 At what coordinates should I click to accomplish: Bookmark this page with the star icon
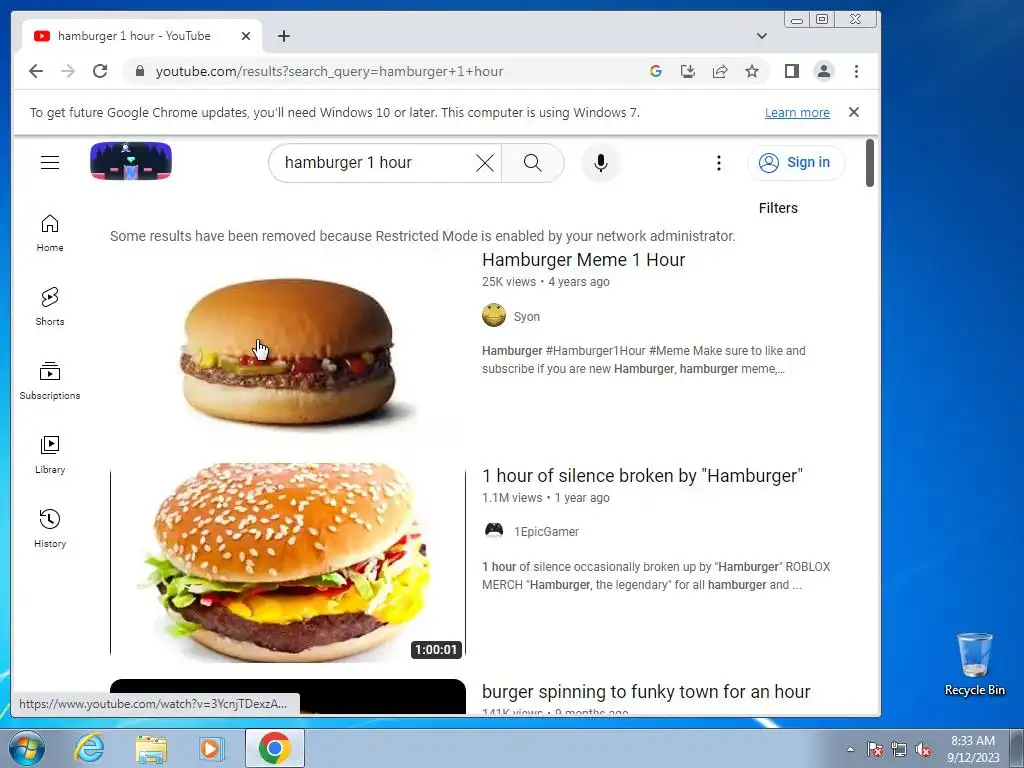[x=752, y=71]
